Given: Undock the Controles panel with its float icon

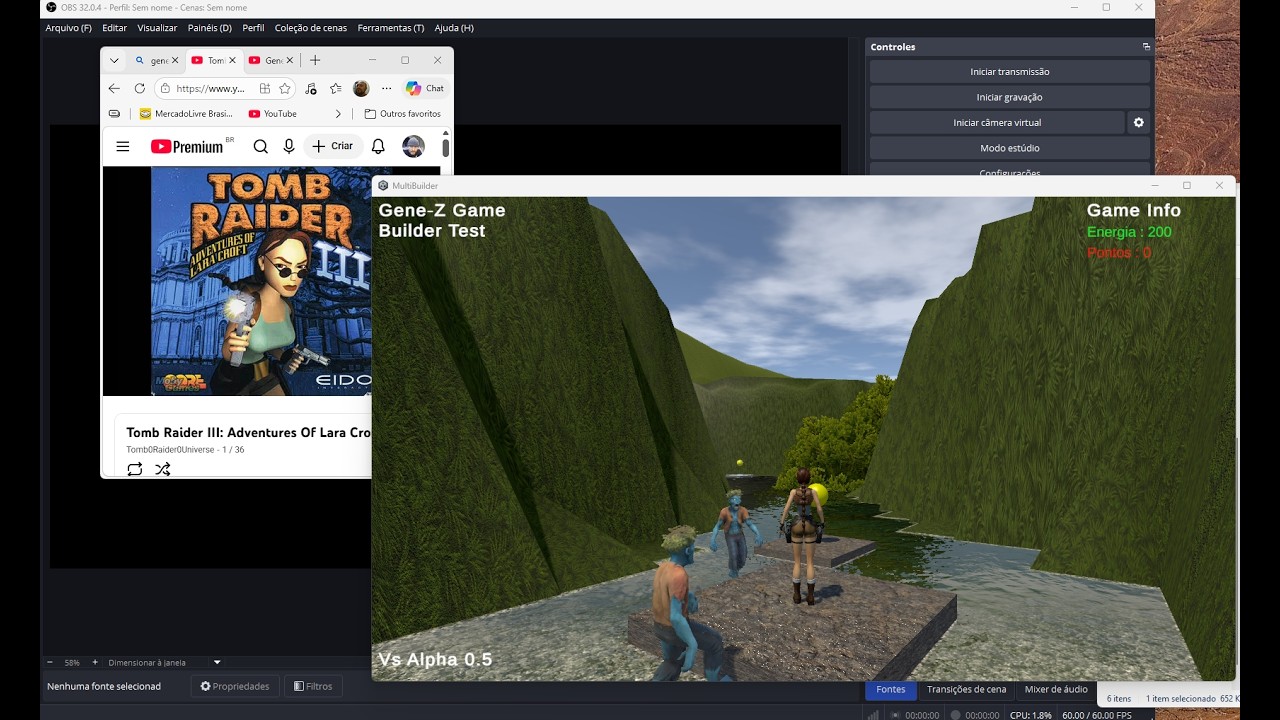Looking at the screenshot, I should point(1146,46).
